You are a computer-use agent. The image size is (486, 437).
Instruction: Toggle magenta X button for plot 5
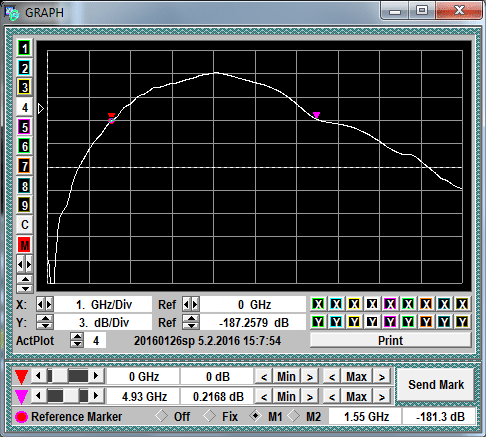point(390,304)
